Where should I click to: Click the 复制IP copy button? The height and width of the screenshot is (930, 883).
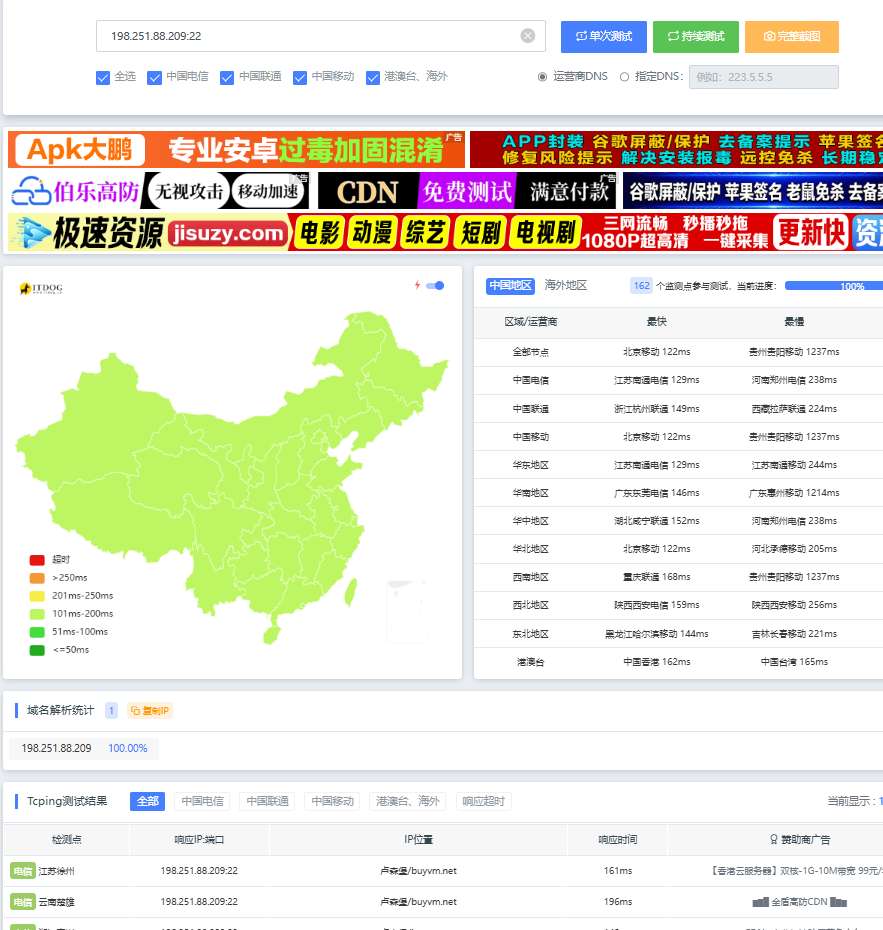click(150, 711)
